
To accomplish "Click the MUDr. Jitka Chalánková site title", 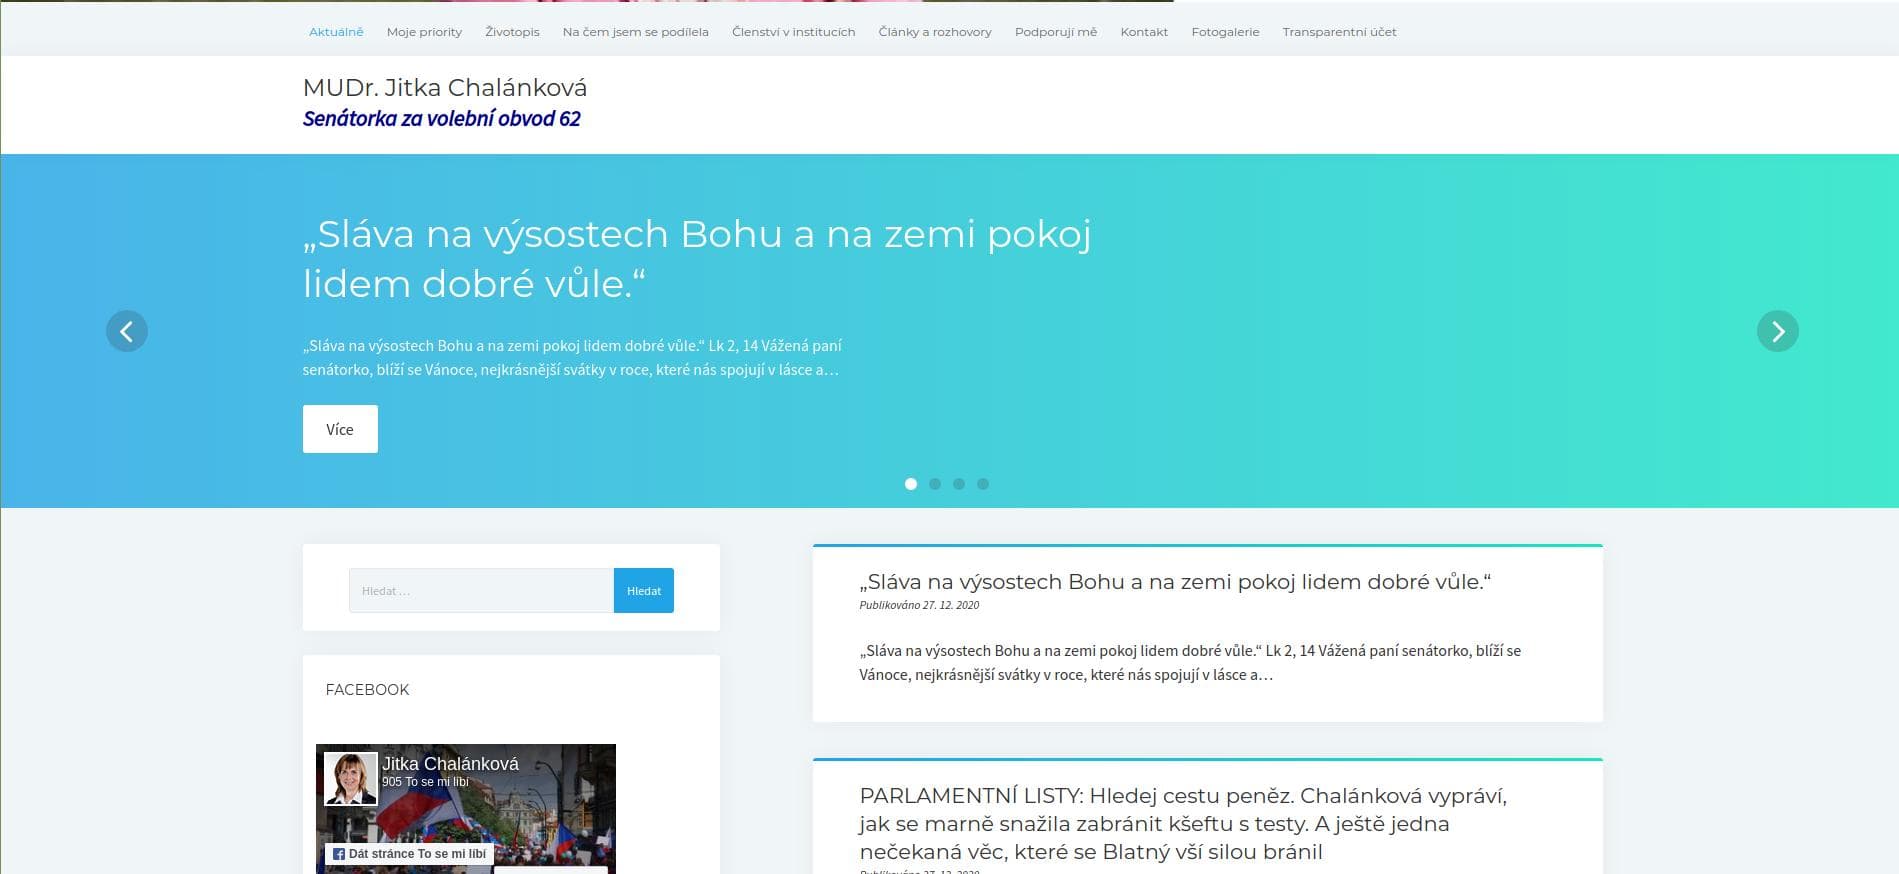I will pyautogui.click(x=445, y=88).
